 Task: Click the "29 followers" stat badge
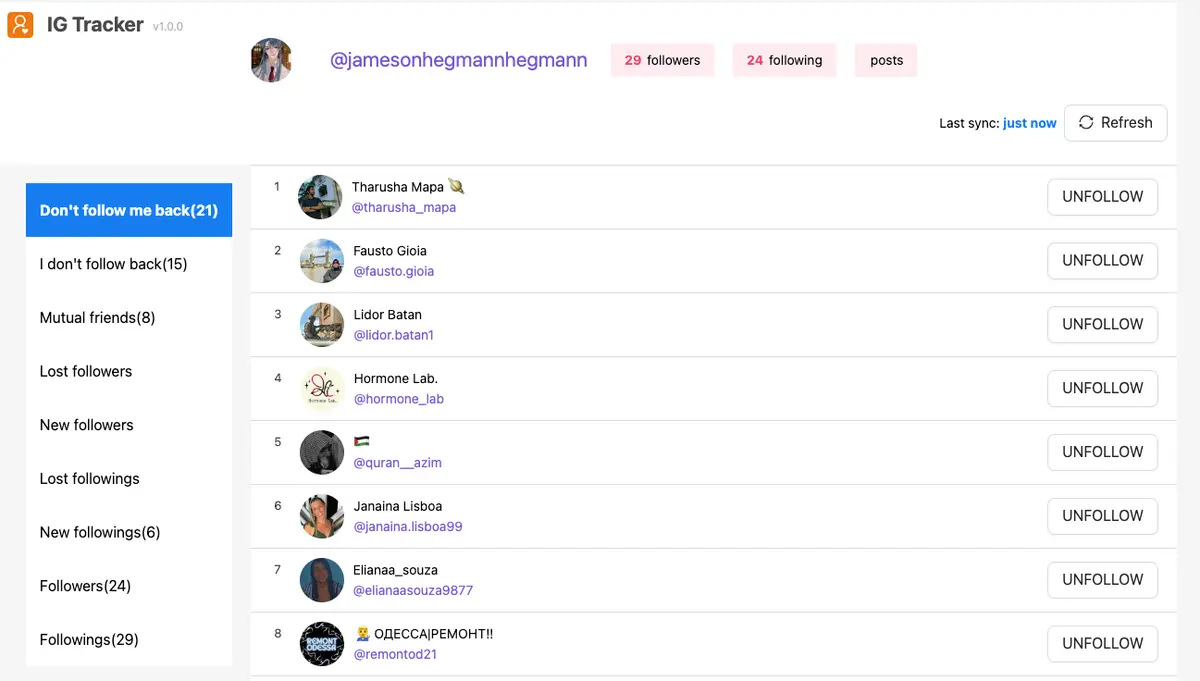[662, 60]
